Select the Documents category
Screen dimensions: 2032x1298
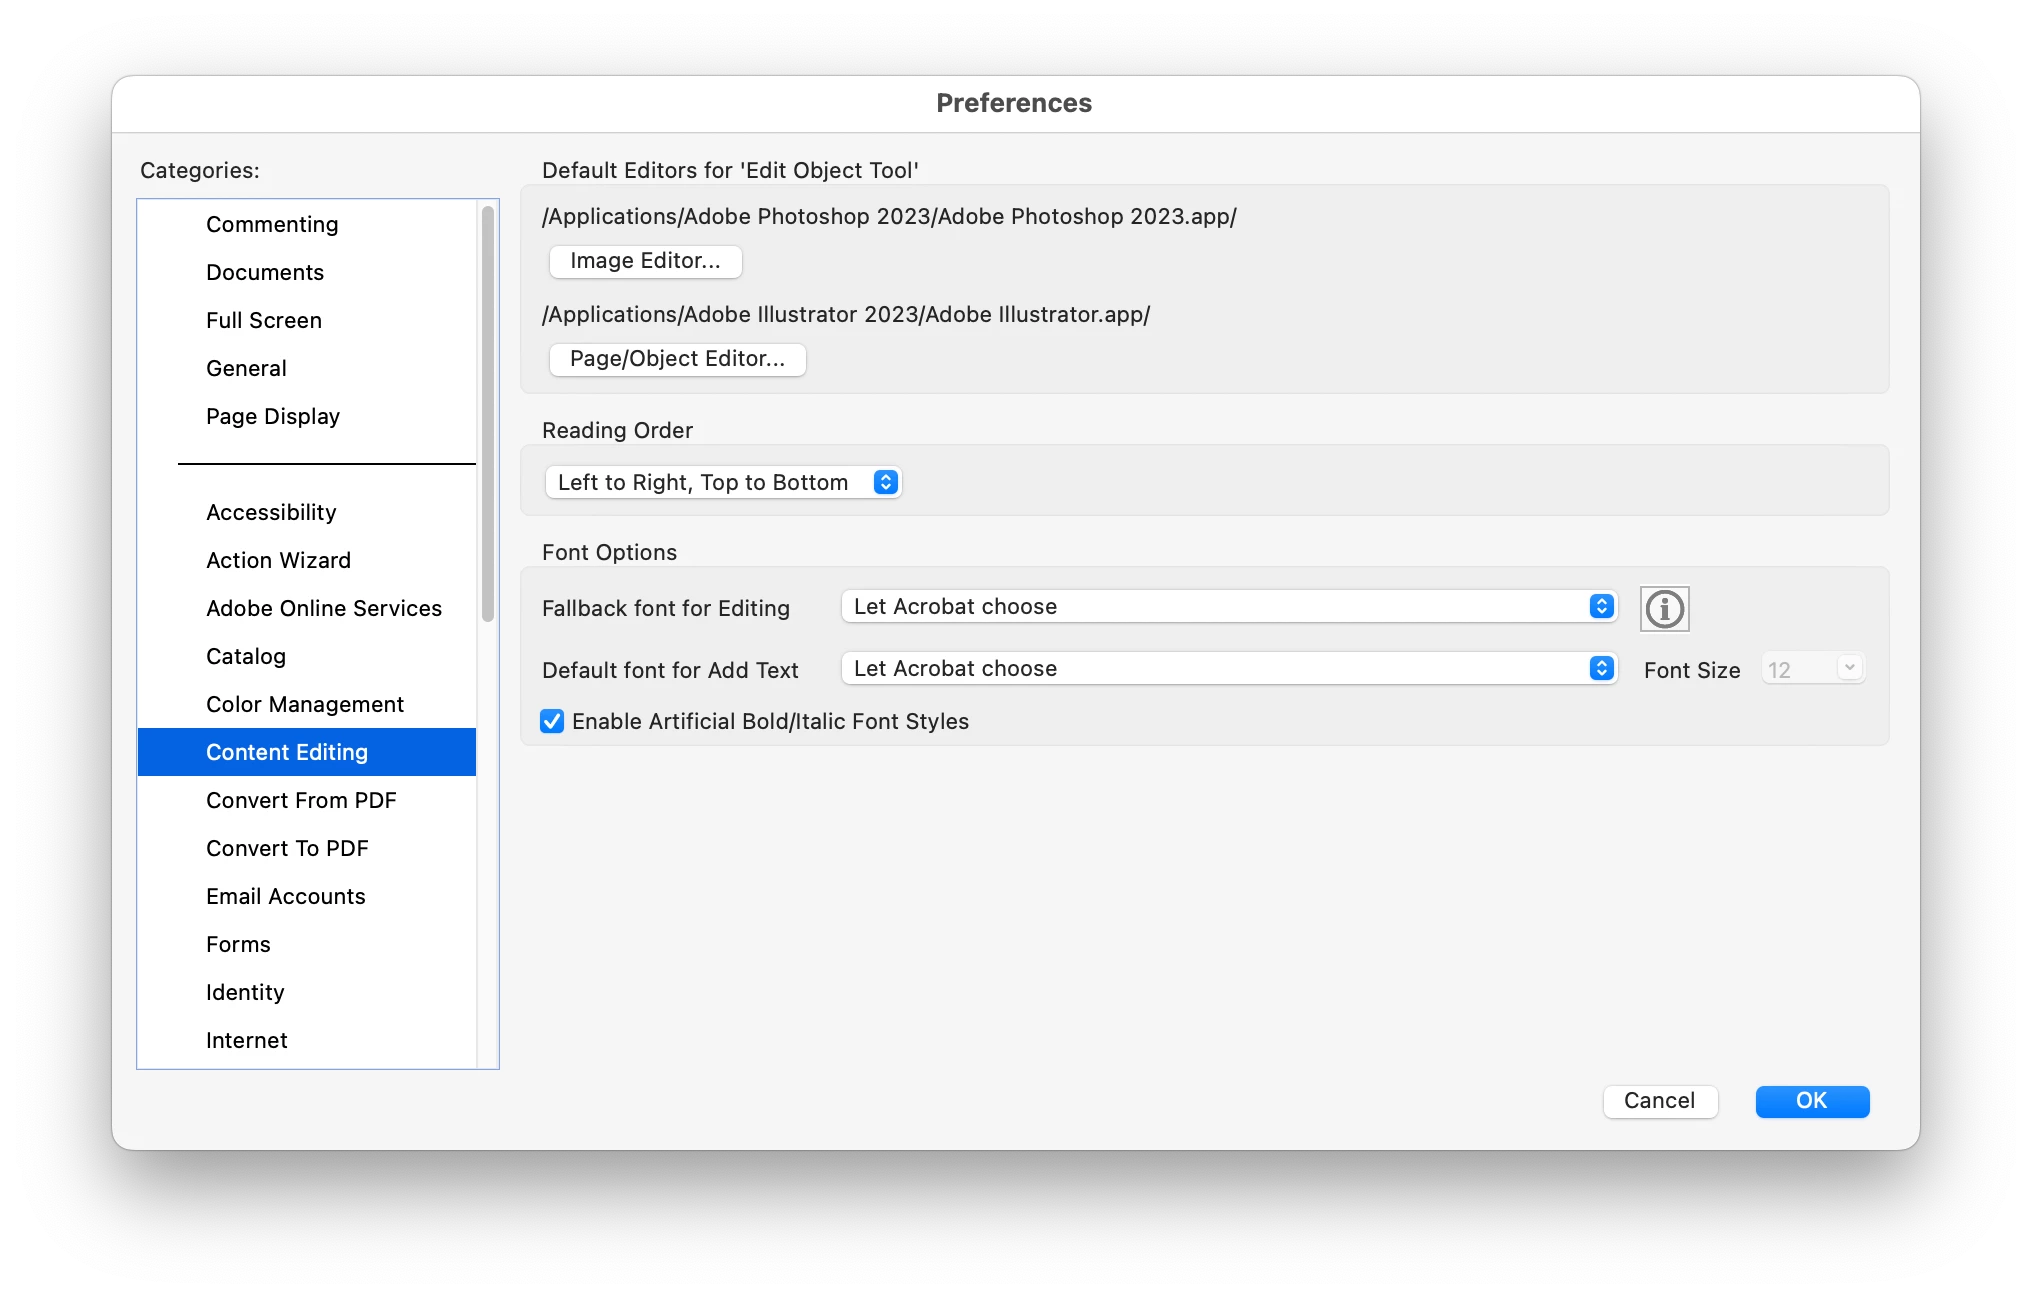265,272
